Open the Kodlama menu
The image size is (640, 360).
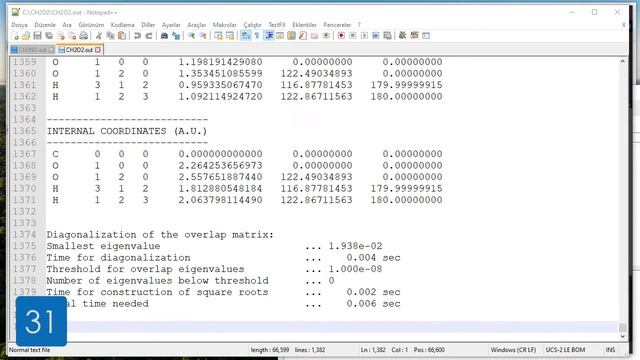pos(122,25)
